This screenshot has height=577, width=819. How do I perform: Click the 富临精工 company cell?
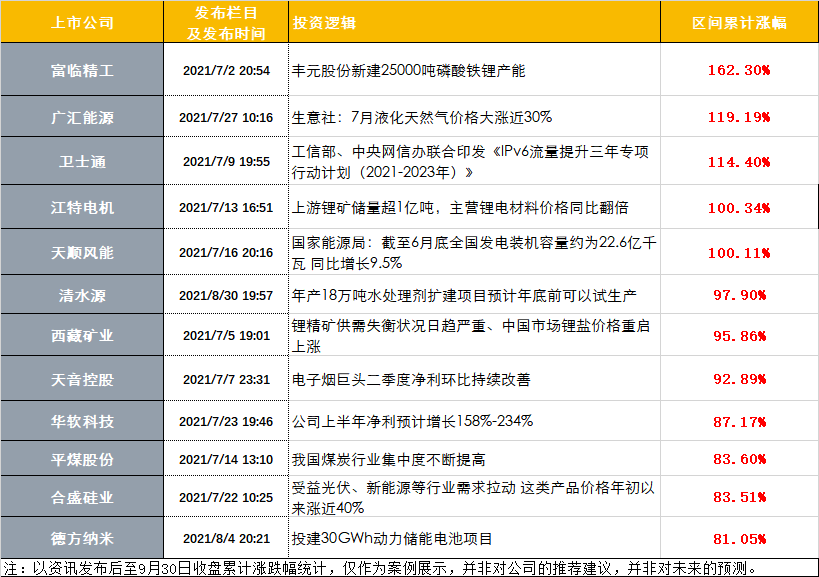(82, 69)
